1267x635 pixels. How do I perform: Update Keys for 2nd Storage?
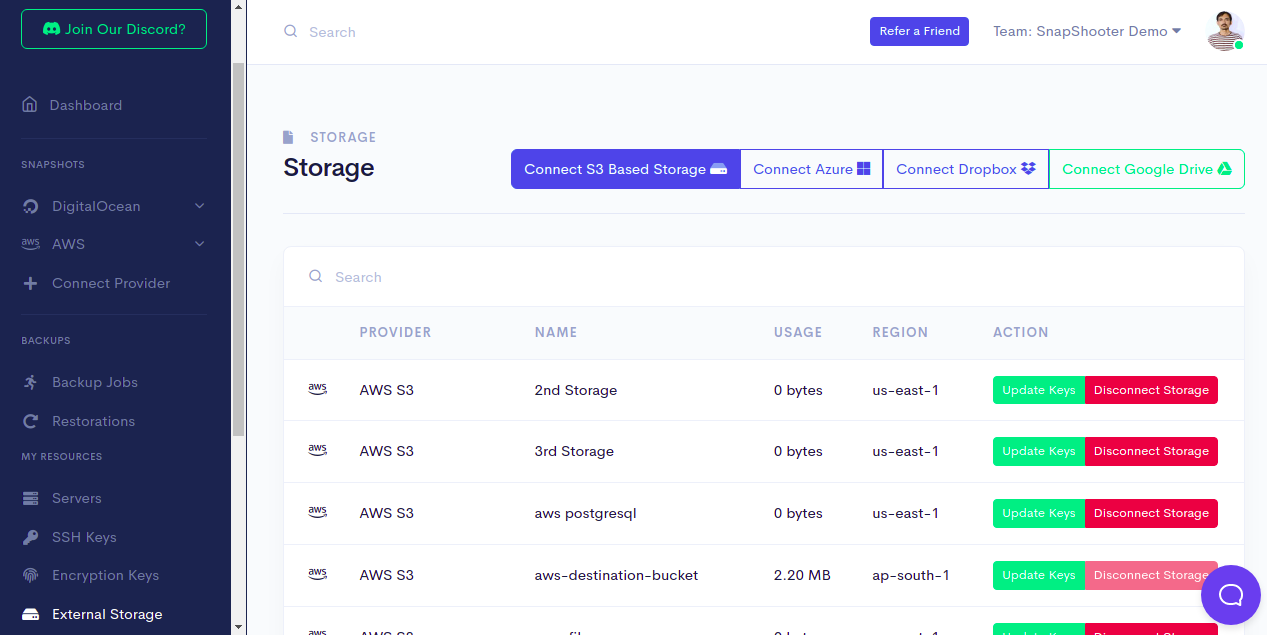(x=1039, y=390)
